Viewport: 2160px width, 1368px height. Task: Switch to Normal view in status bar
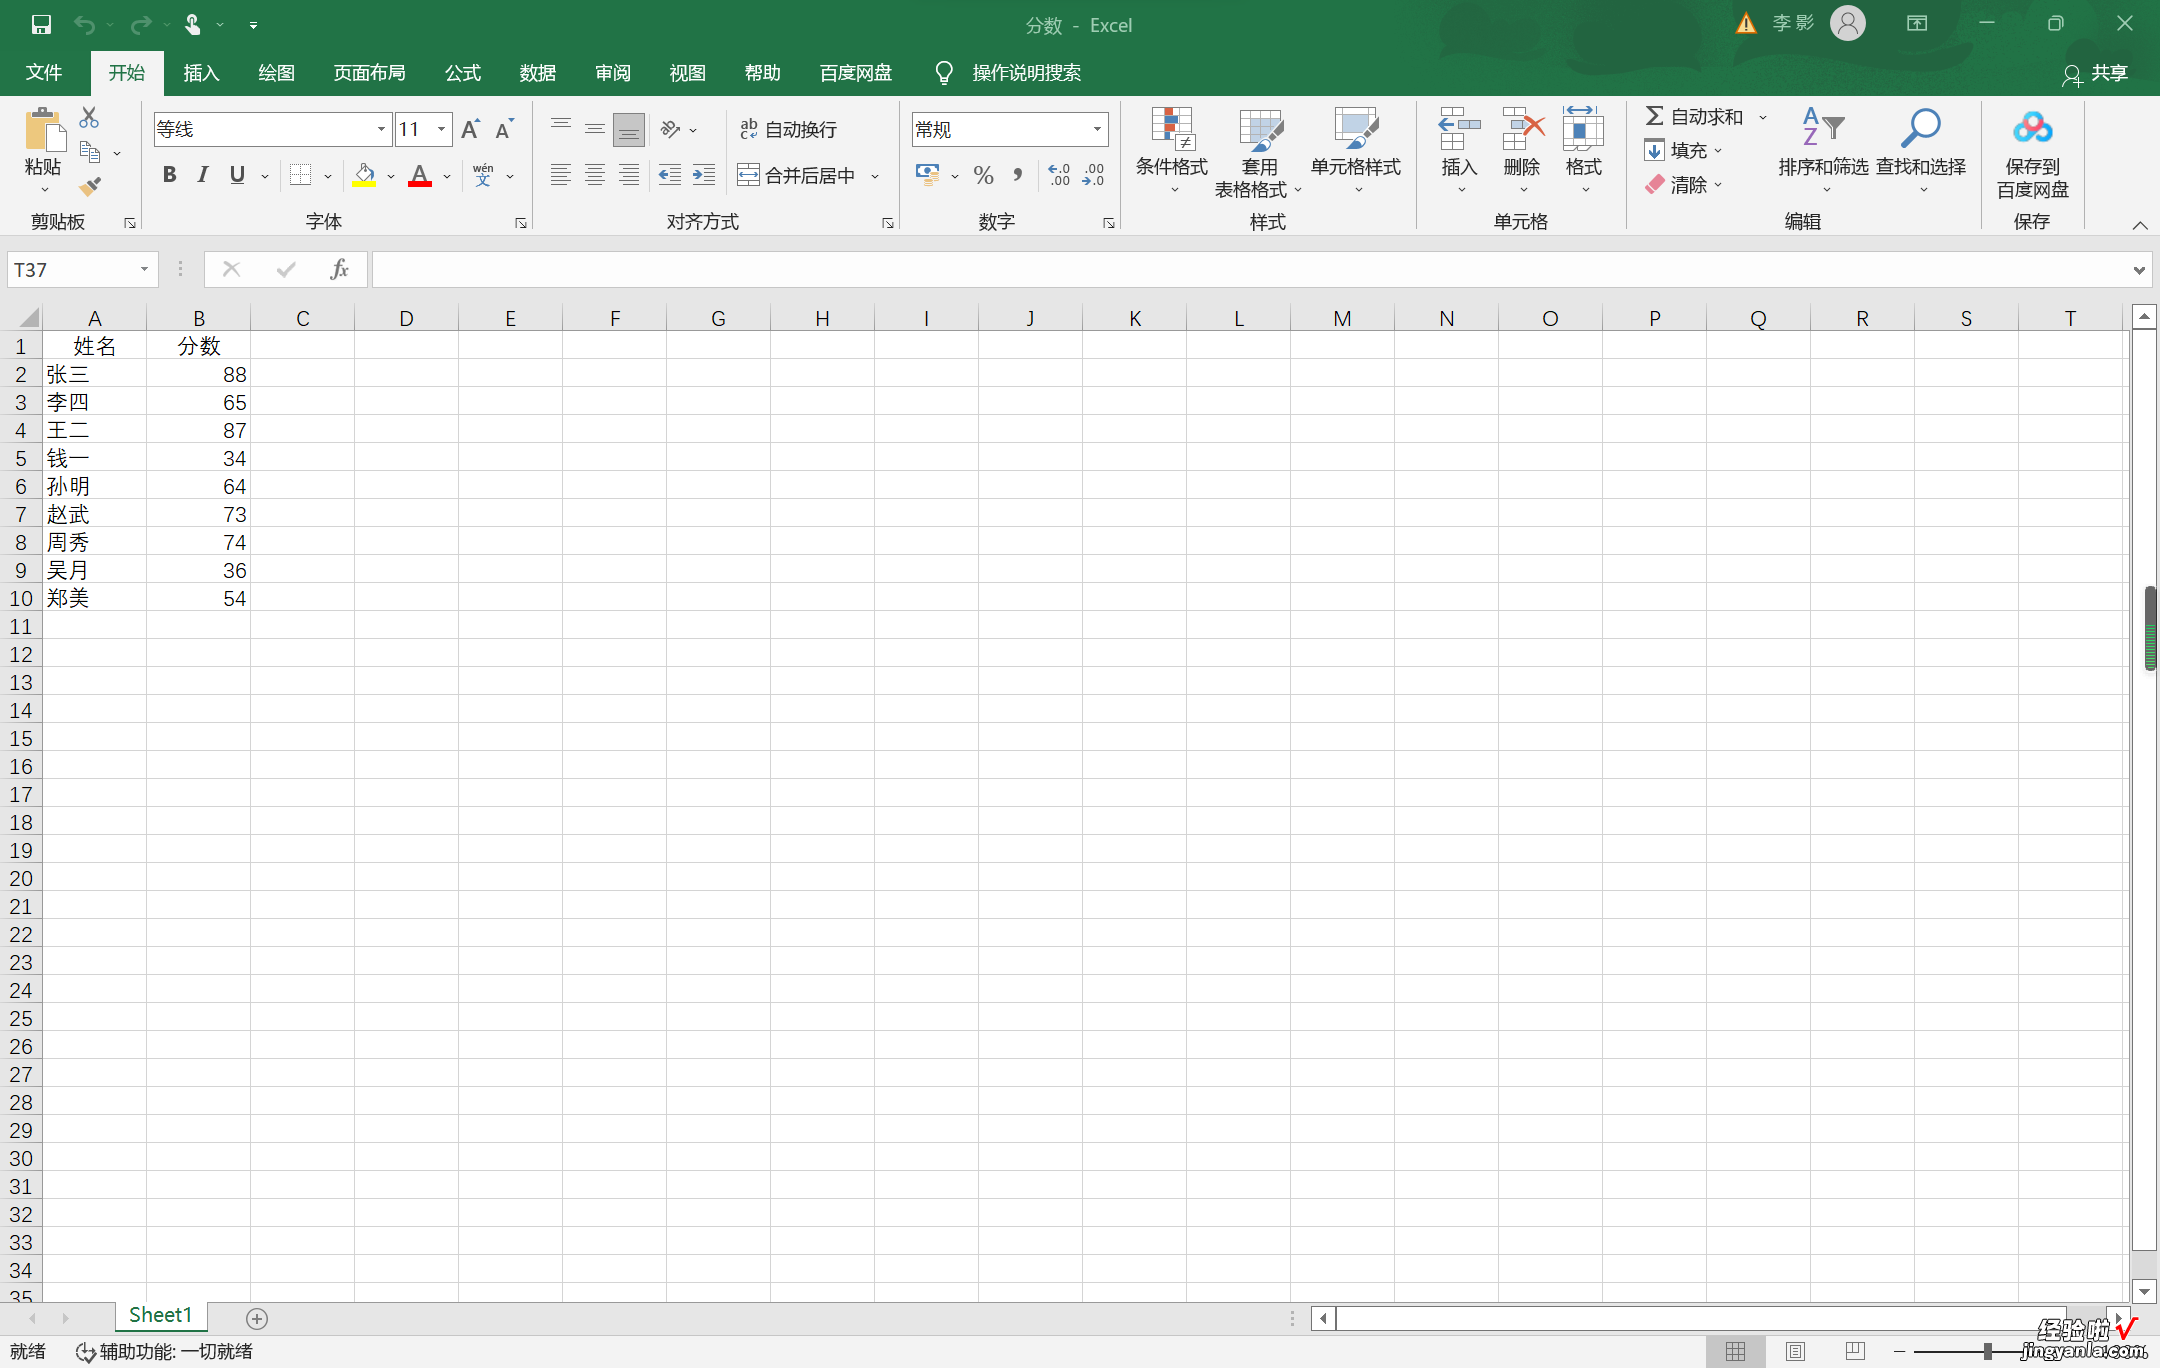pyautogui.click(x=1736, y=1351)
